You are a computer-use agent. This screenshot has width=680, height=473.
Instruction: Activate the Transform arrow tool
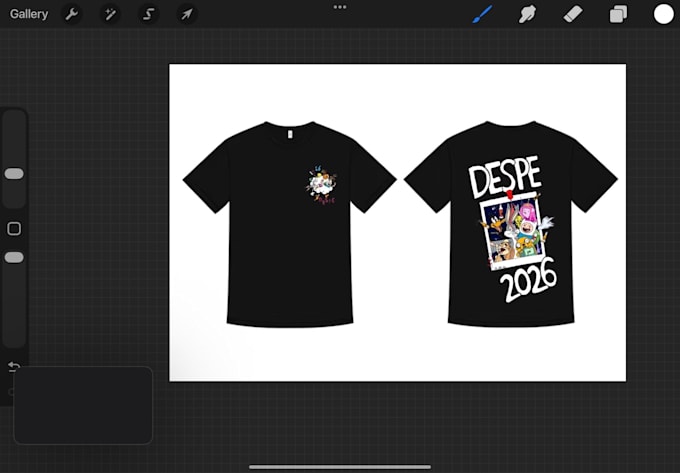coord(187,14)
